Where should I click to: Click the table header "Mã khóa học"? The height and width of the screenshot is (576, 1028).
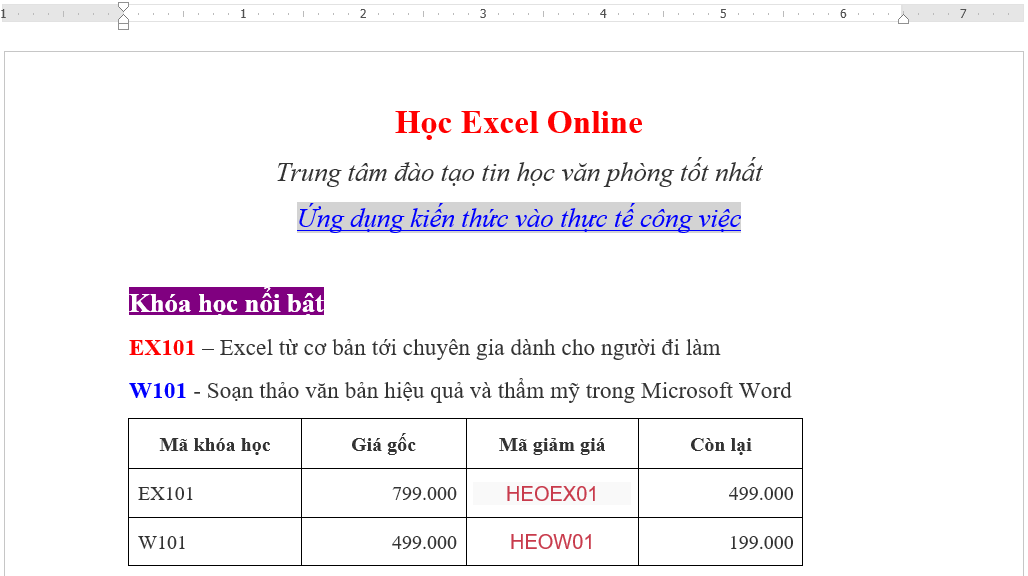(x=213, y=444)
